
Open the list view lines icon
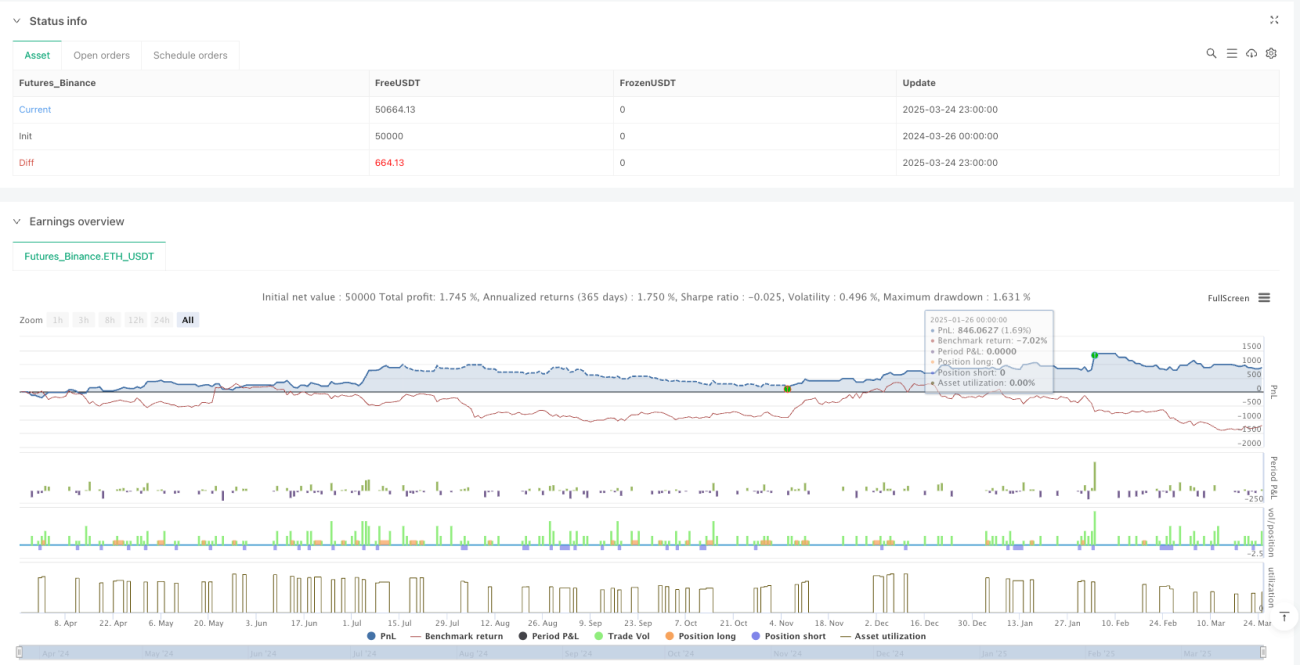point(1231,54)
